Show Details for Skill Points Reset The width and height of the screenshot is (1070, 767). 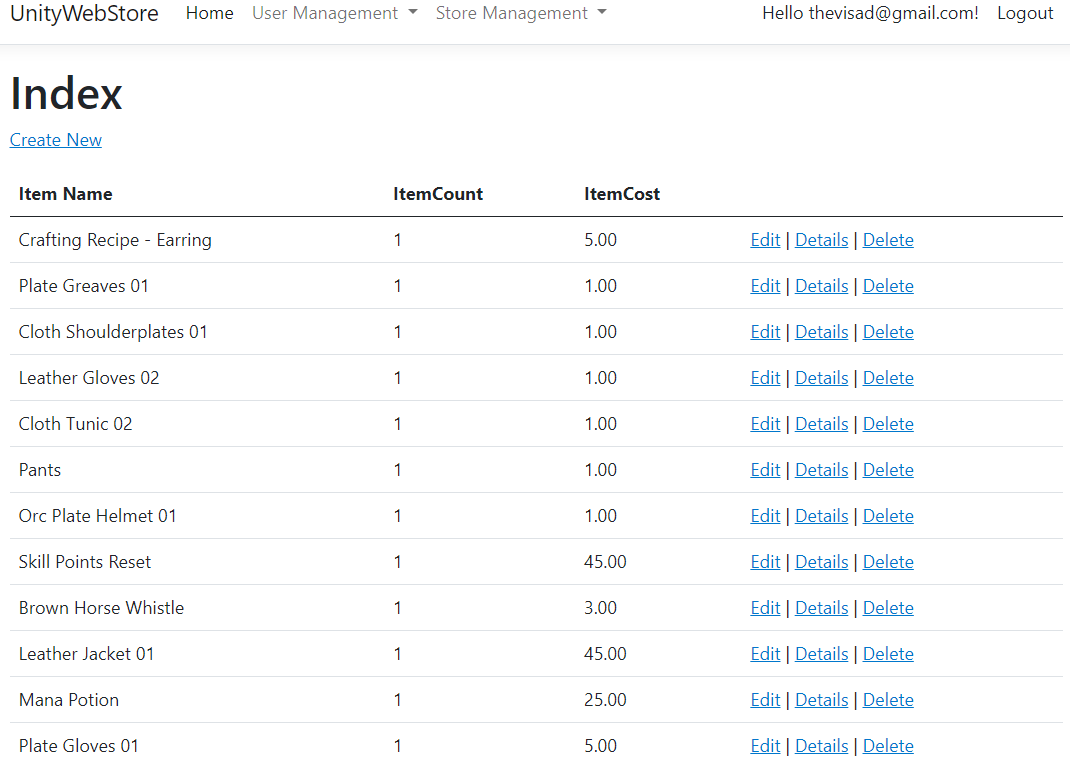tap(821, 562)
